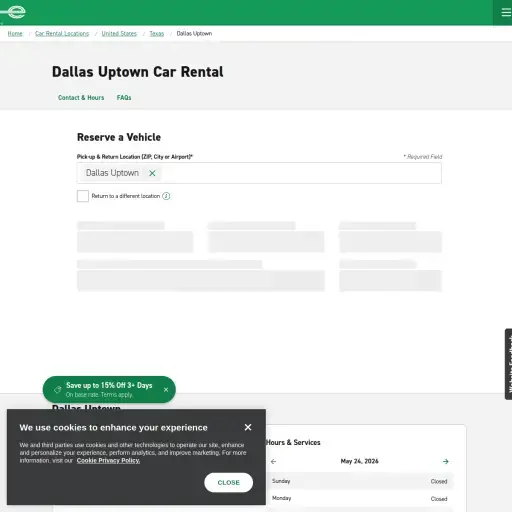Open info icon beside Return to different location
Image resolution: width=512 pixels, height=512 pixels.
pyautogui.click(x=166, y=196)
